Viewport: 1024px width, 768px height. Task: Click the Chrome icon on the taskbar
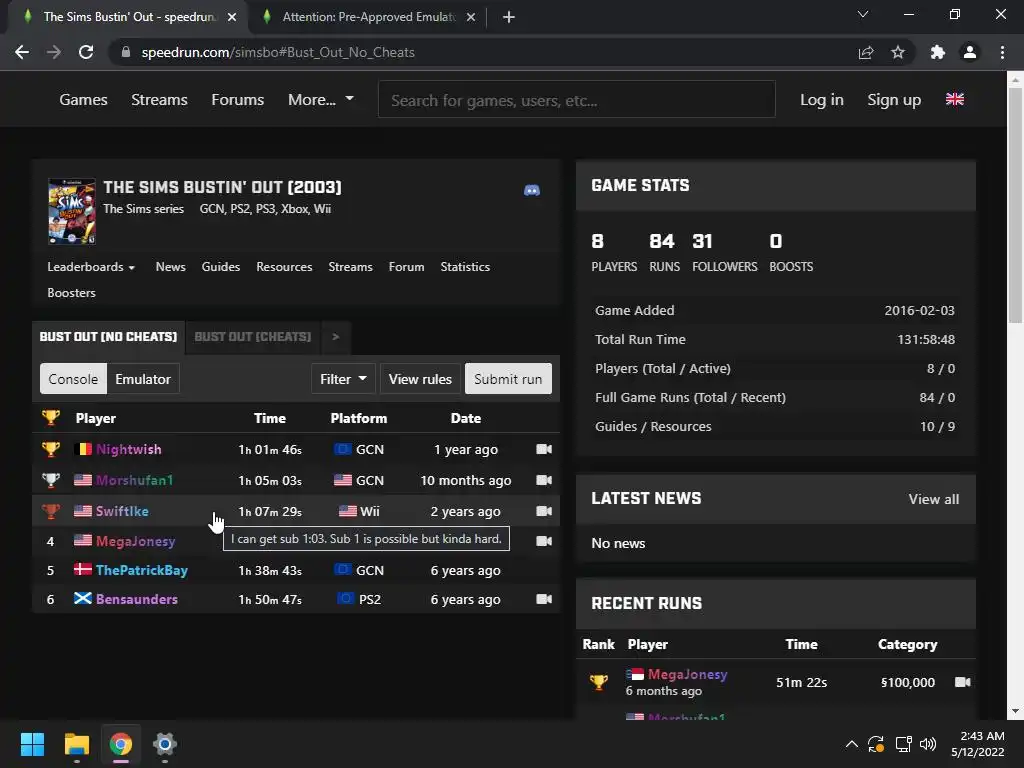(x=121, y=744)
